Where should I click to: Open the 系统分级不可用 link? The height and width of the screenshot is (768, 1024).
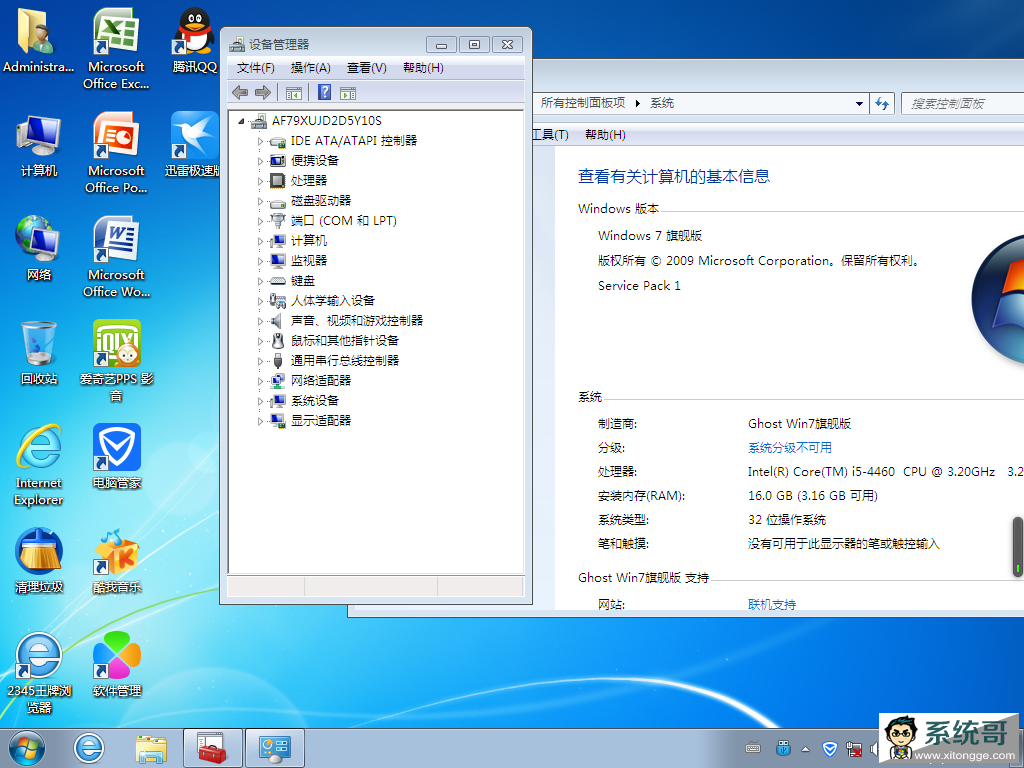(x=790, y=448)
